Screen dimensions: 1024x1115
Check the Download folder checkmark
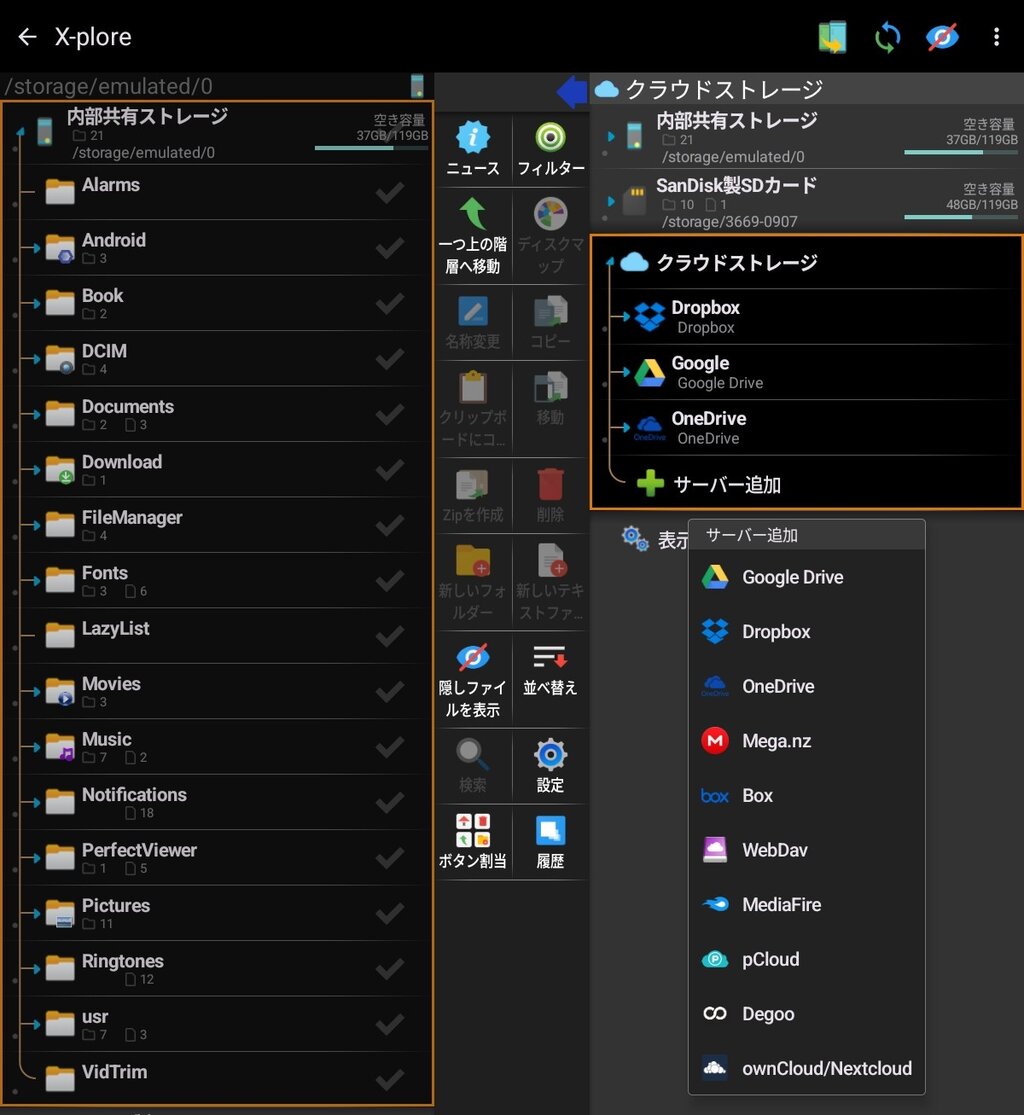pos(390,469)
